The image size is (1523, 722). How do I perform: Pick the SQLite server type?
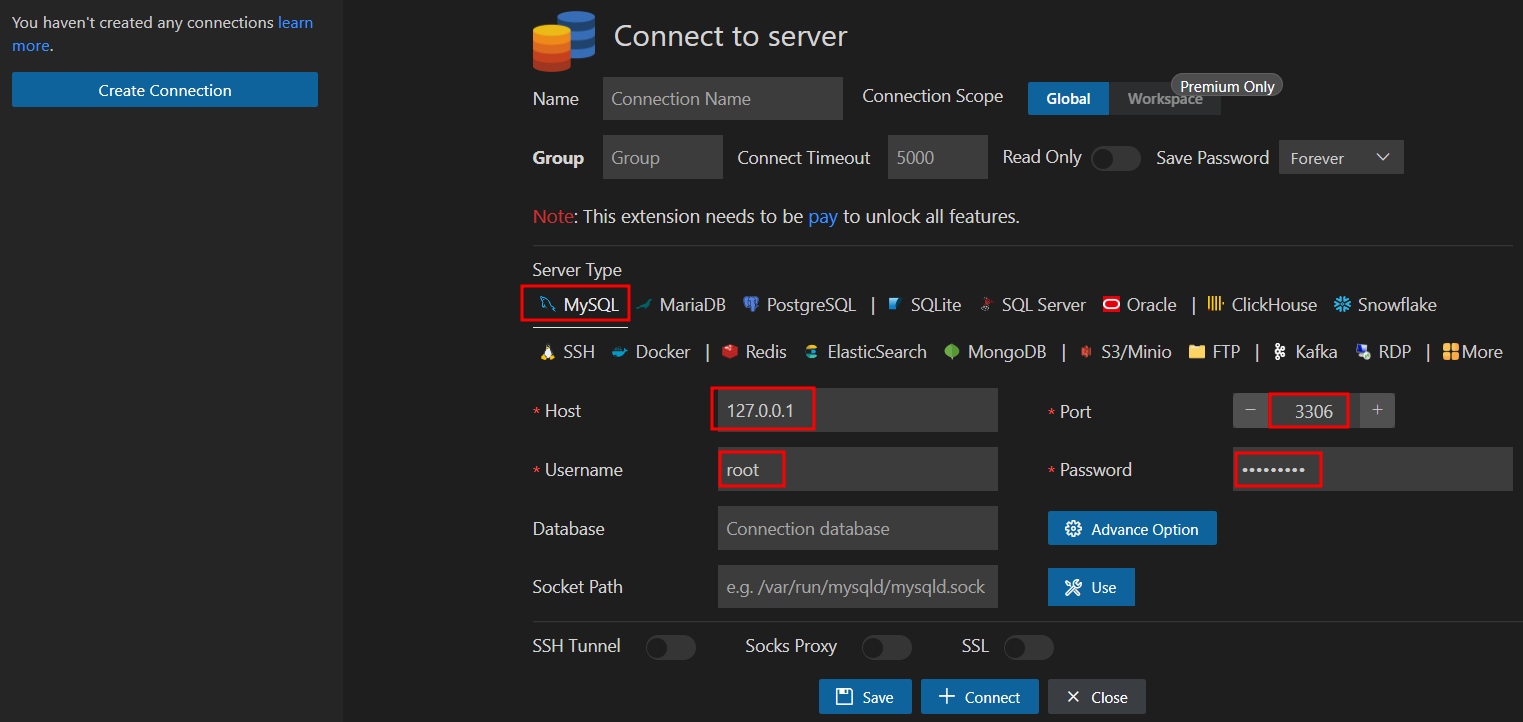pos(925,305)
